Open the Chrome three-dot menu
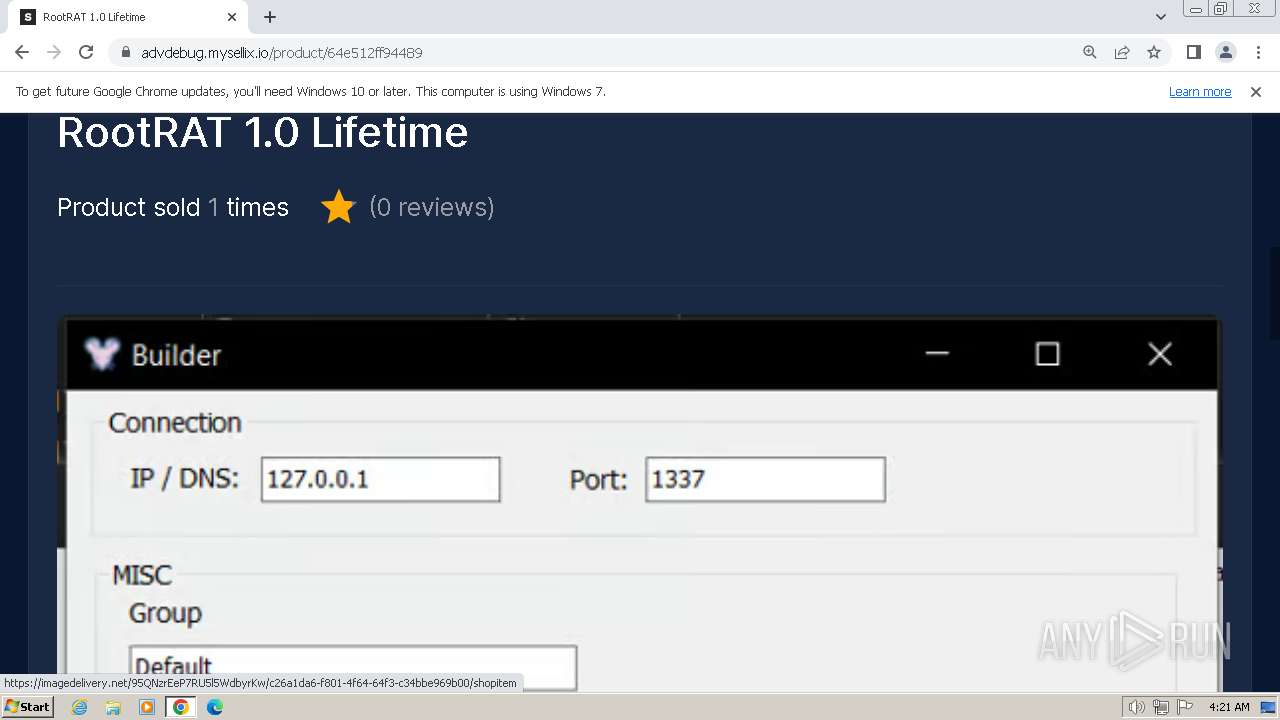1280x720 pixels. click(x=1257, y=52)
